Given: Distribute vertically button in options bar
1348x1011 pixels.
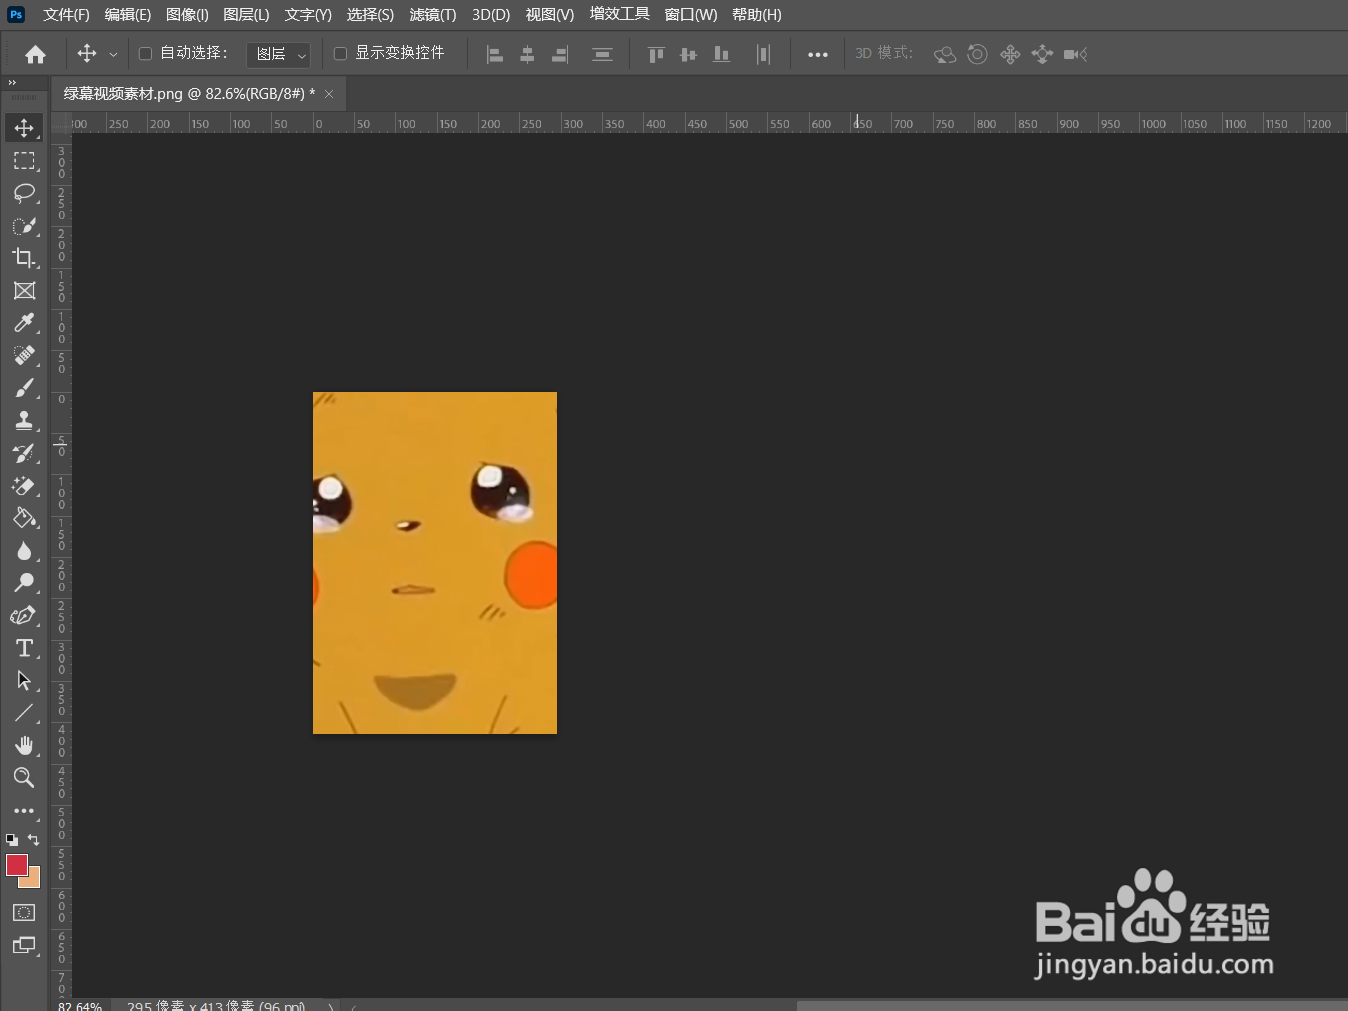Looking at the screenshot, I should tap(602, 54).
